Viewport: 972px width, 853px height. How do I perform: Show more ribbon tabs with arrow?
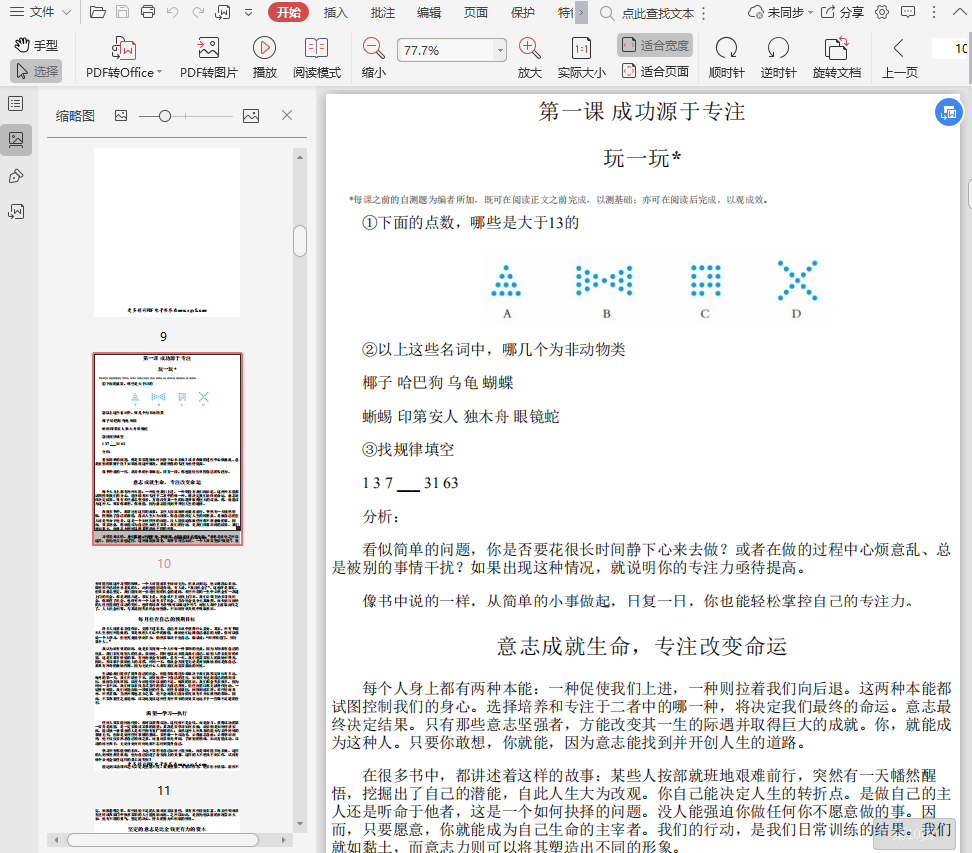[581, 12]
